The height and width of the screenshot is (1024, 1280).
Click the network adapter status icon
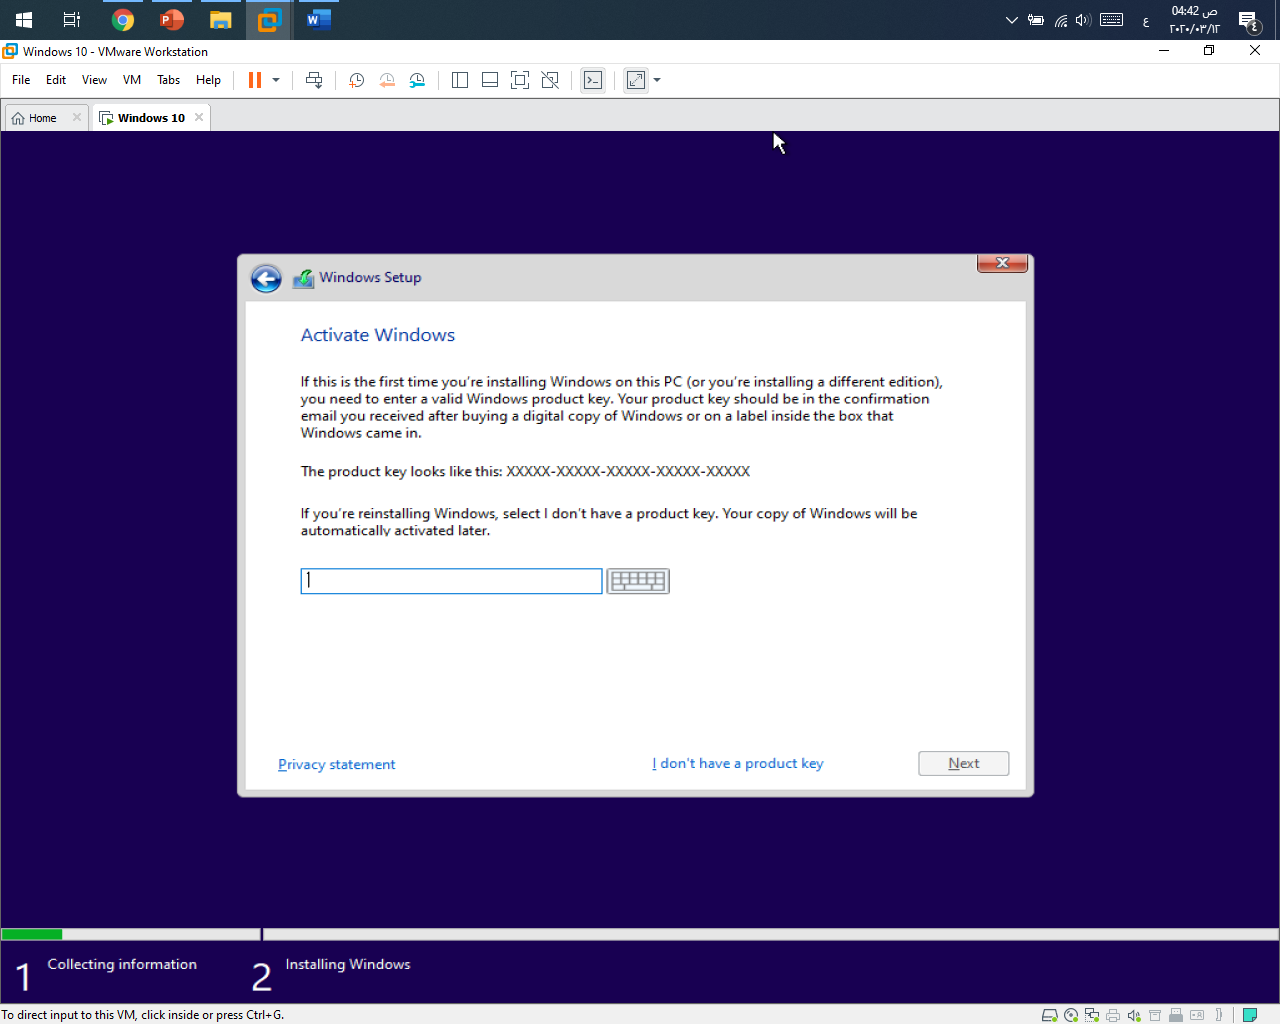pyautogui.click(x=1092, y=1015)
